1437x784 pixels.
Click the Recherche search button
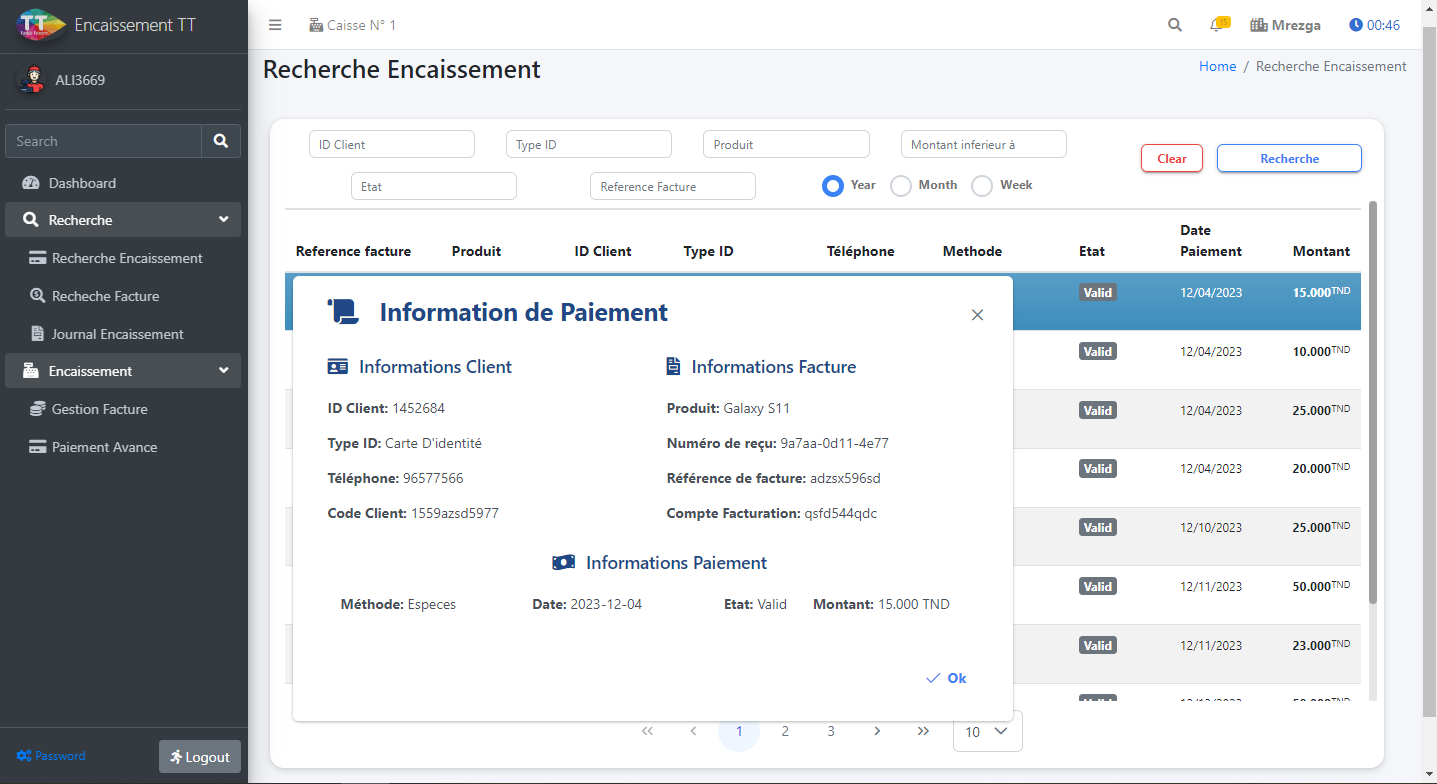1289,158
